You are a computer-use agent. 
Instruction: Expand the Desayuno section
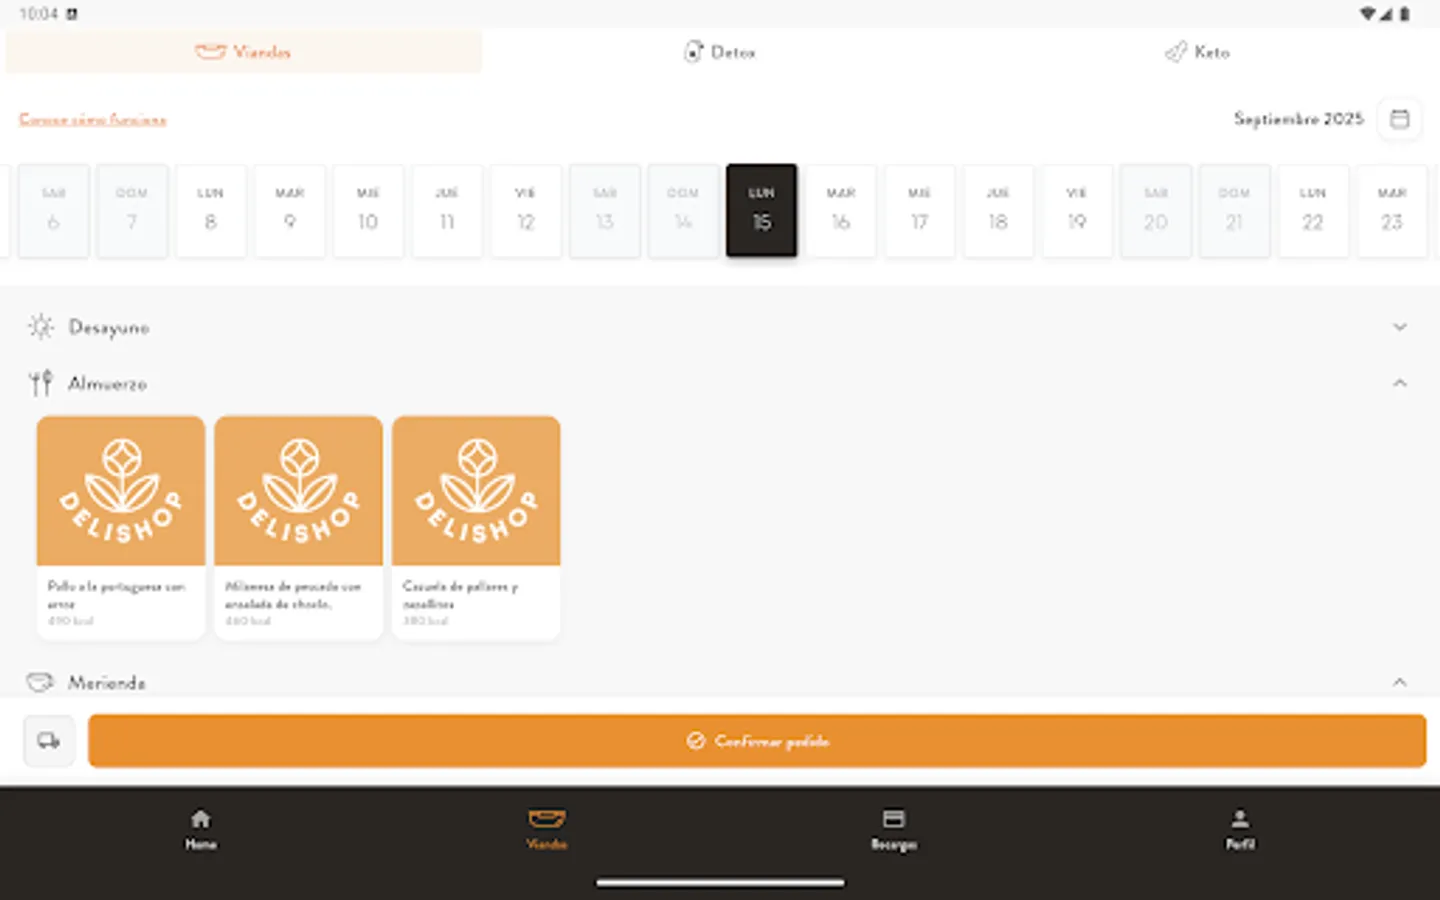tap(1399, 326)
